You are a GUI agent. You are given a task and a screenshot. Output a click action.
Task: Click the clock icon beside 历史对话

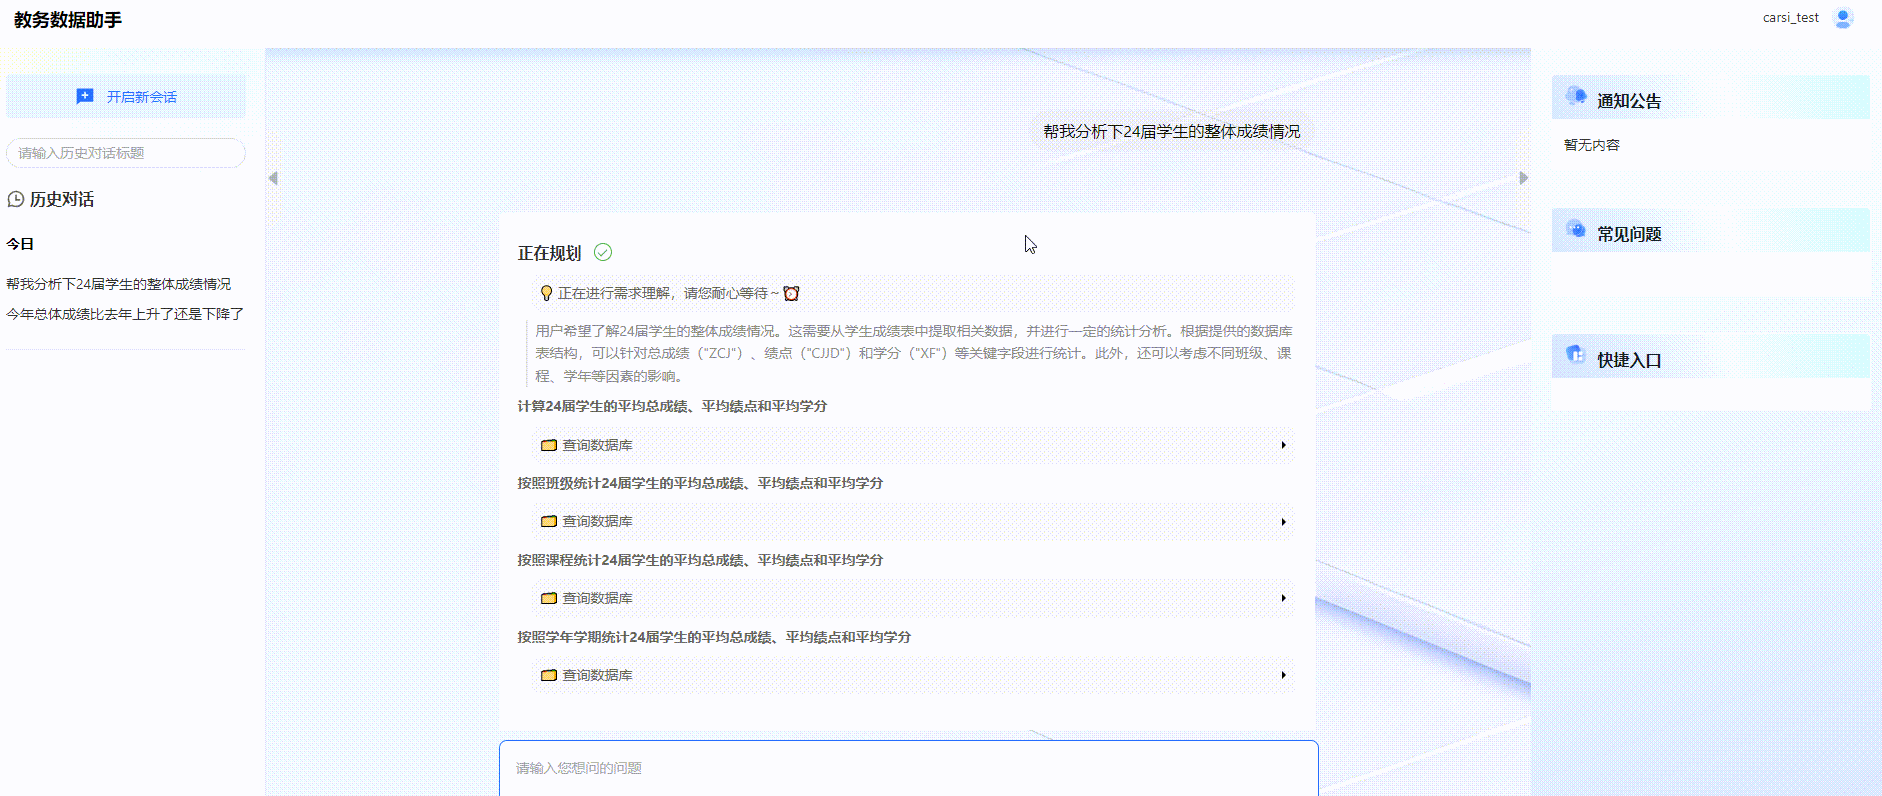tap(16, 200)
